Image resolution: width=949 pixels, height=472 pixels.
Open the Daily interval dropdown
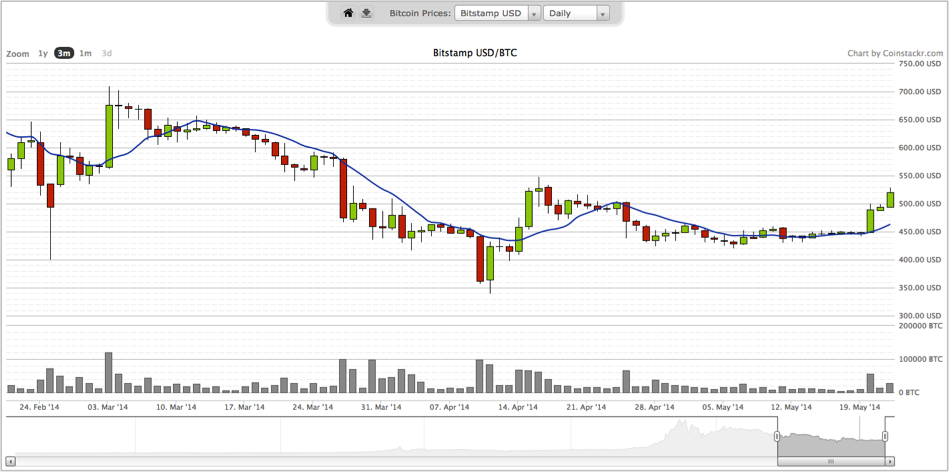point(576,13)
